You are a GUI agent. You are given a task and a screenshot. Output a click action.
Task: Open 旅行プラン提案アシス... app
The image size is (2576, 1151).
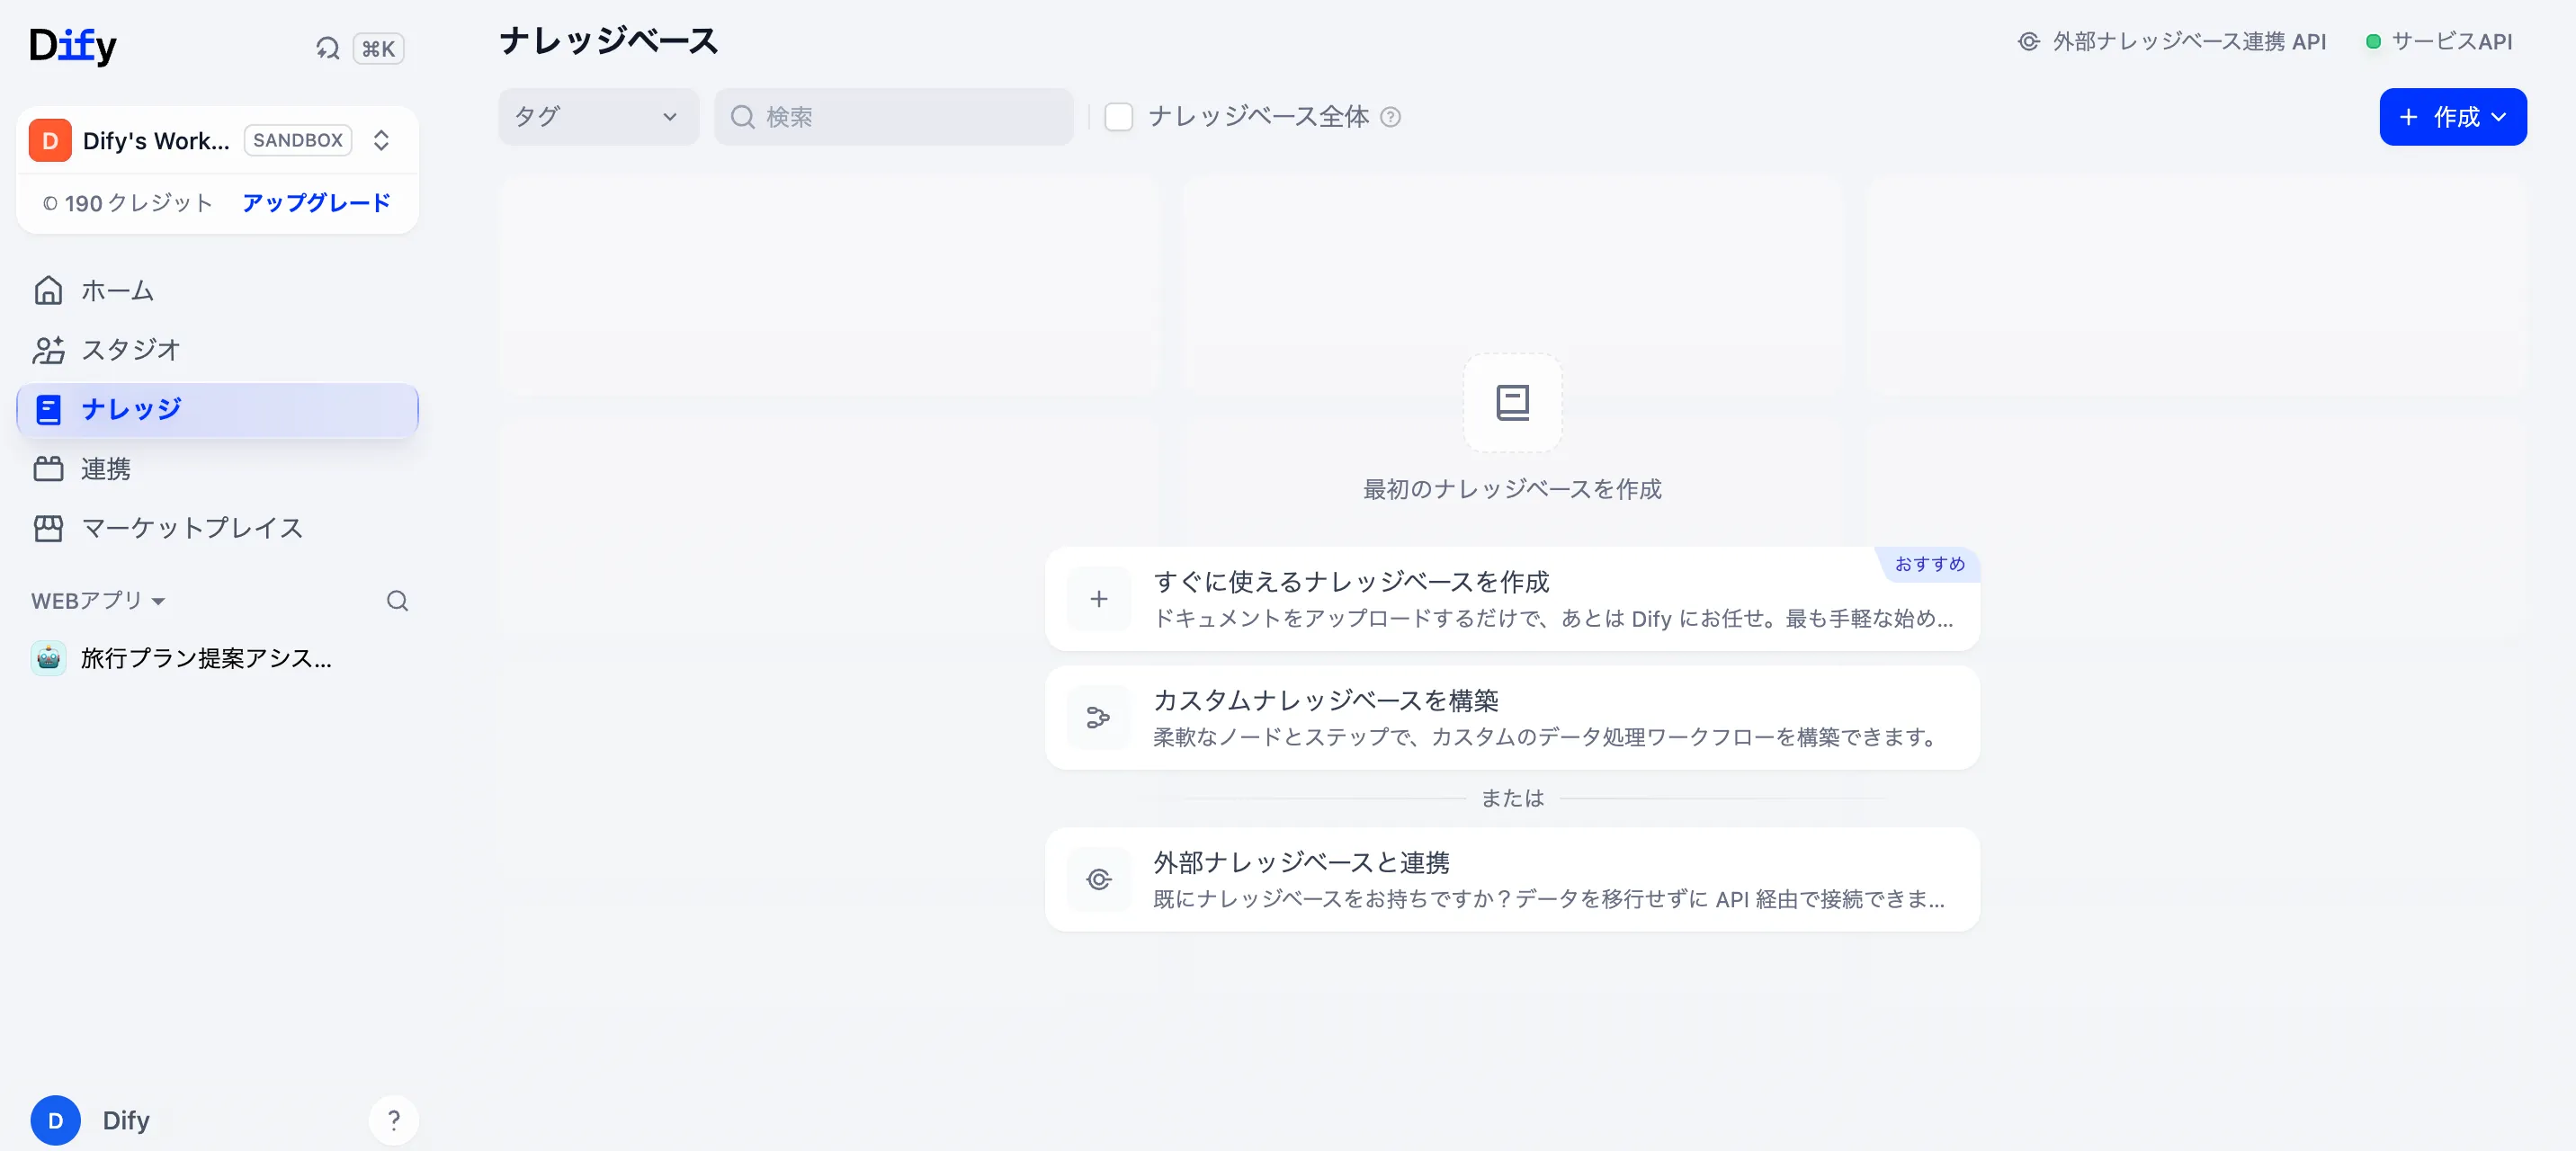coord(217,658)
